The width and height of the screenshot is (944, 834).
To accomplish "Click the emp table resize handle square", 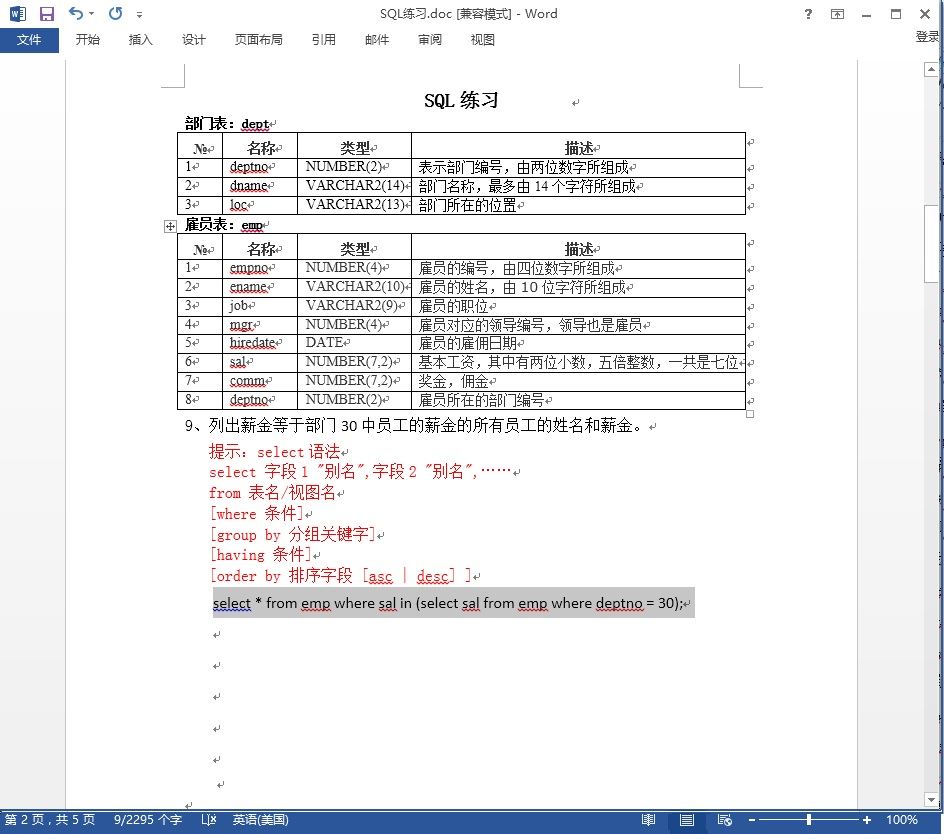I will tap(750, 414).
